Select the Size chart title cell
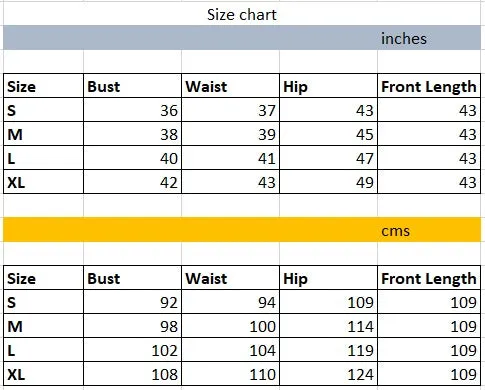485x390 pixels. 242,15
